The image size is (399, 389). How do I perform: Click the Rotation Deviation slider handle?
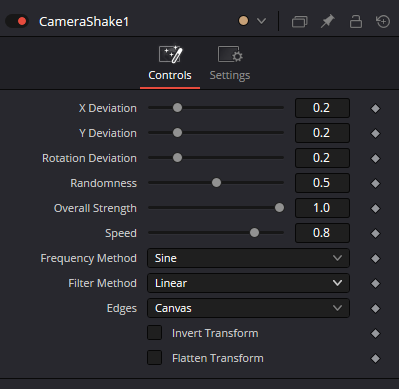(x=177, y=157)
